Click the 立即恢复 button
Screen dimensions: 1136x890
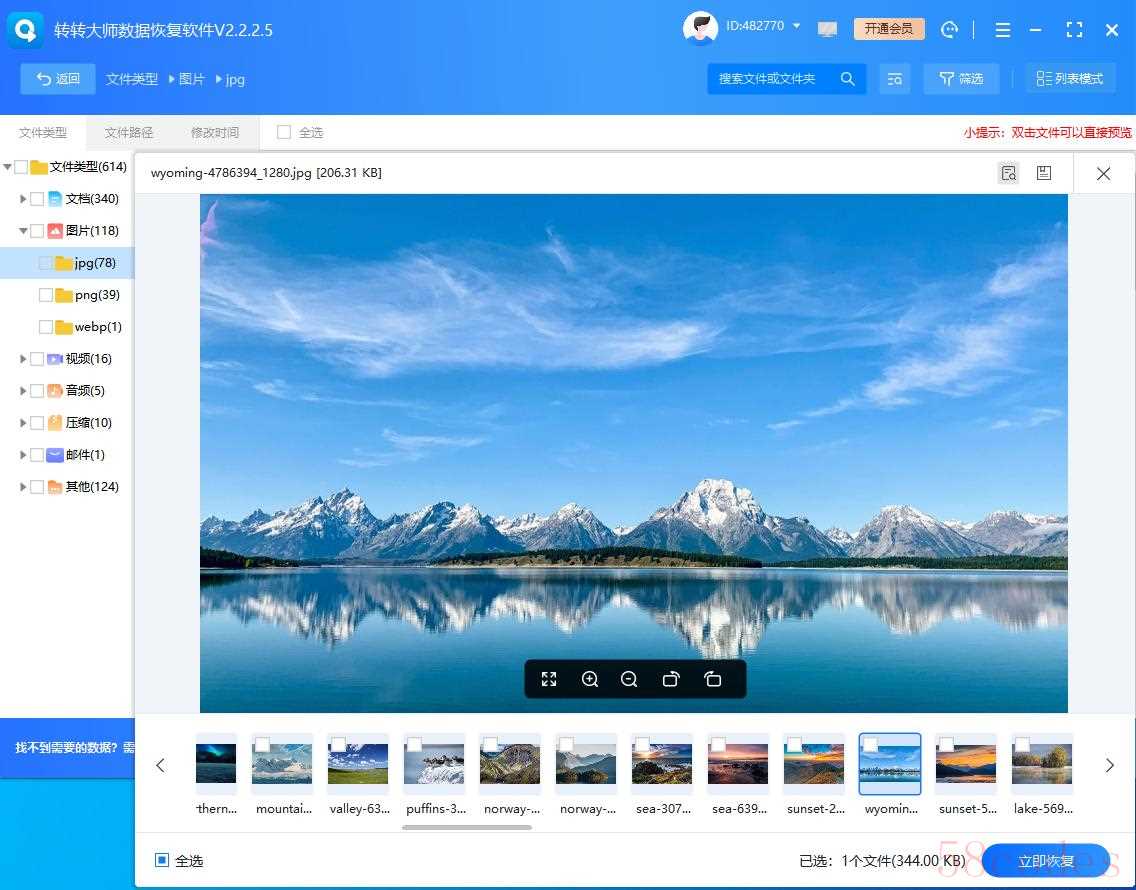coord(1046,861)
